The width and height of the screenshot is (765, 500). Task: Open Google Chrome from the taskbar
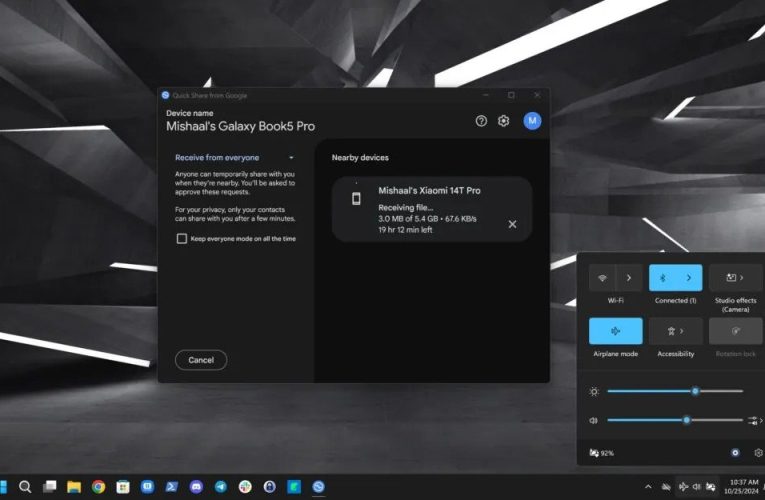(x=99, y=486)
